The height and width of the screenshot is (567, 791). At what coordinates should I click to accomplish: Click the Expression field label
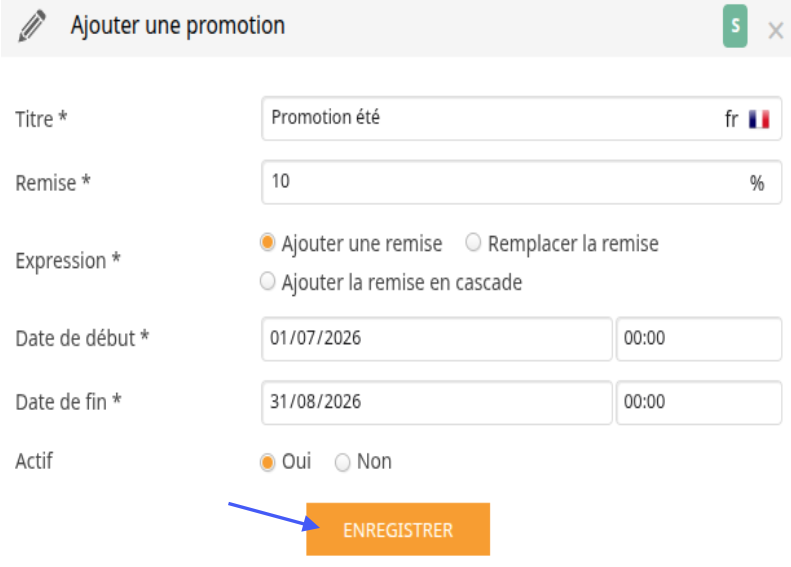68,261
